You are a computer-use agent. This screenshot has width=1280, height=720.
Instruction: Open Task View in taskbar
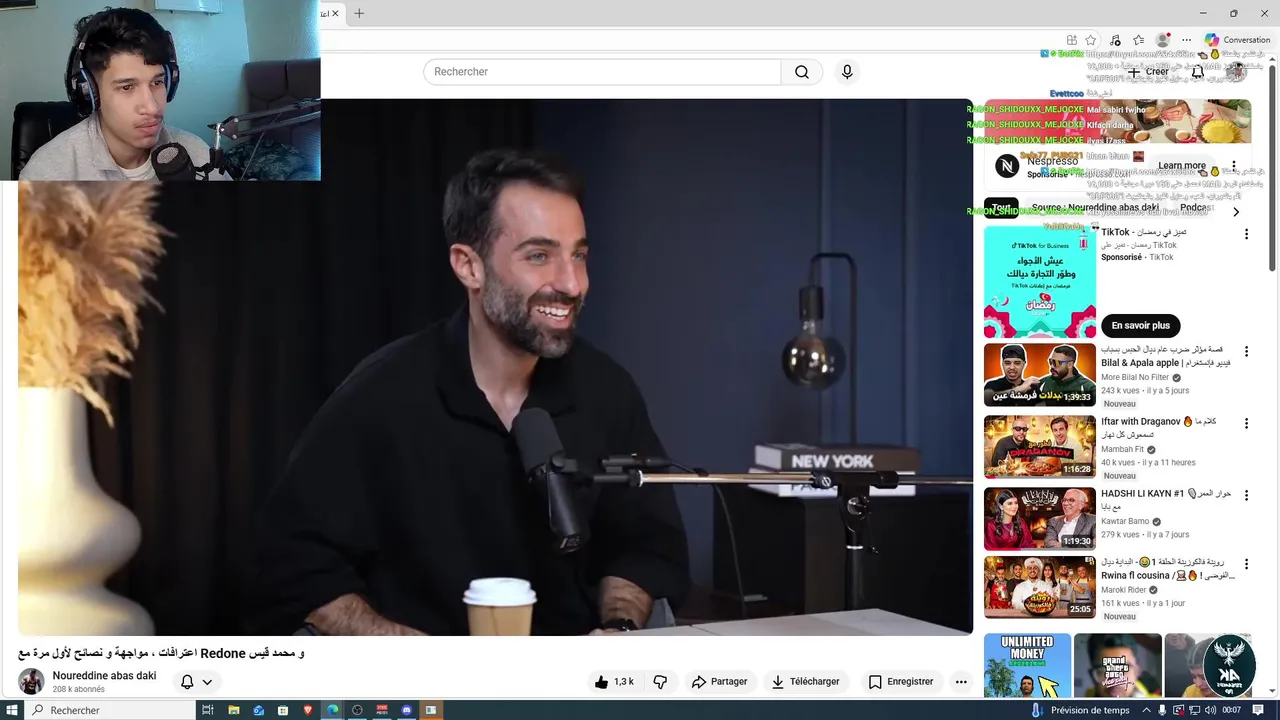[x=208, y=710]
